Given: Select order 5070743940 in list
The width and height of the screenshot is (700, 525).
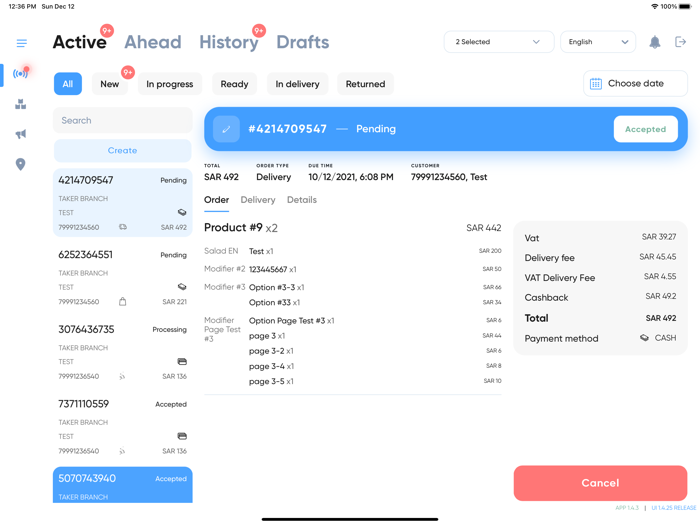Looking at the screenshot, I should pos(123,485).
